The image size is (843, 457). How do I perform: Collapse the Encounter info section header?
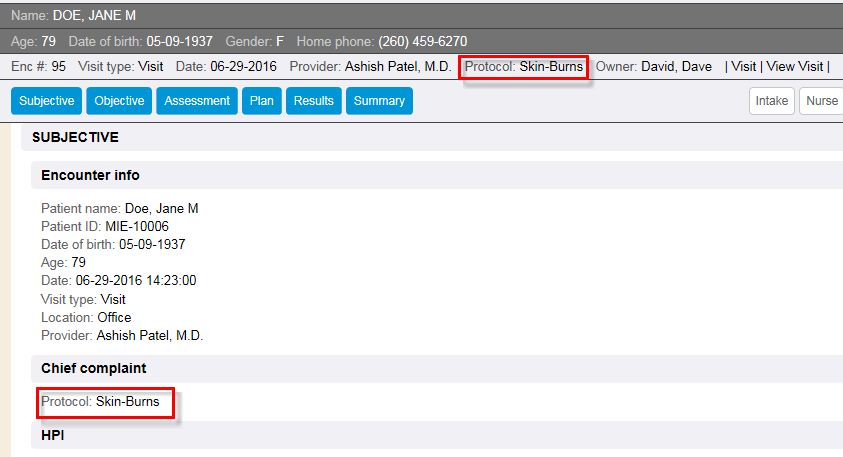pyautogui.click(x=90, y=175)
